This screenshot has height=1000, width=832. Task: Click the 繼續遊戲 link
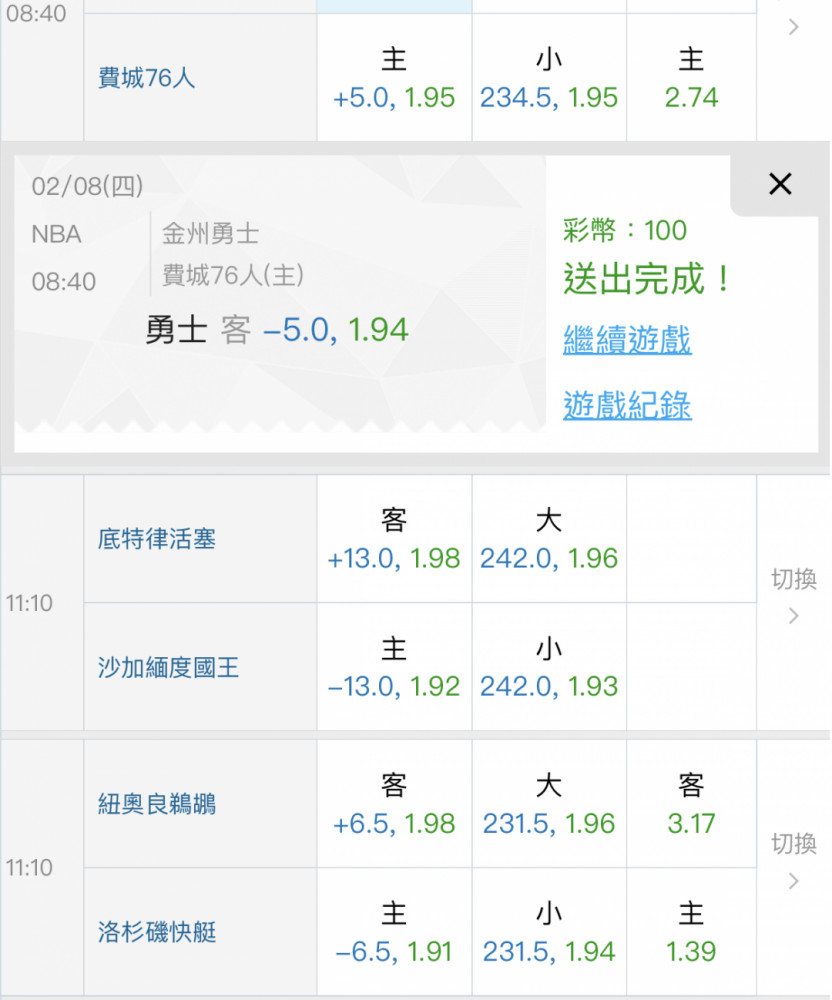627,340
